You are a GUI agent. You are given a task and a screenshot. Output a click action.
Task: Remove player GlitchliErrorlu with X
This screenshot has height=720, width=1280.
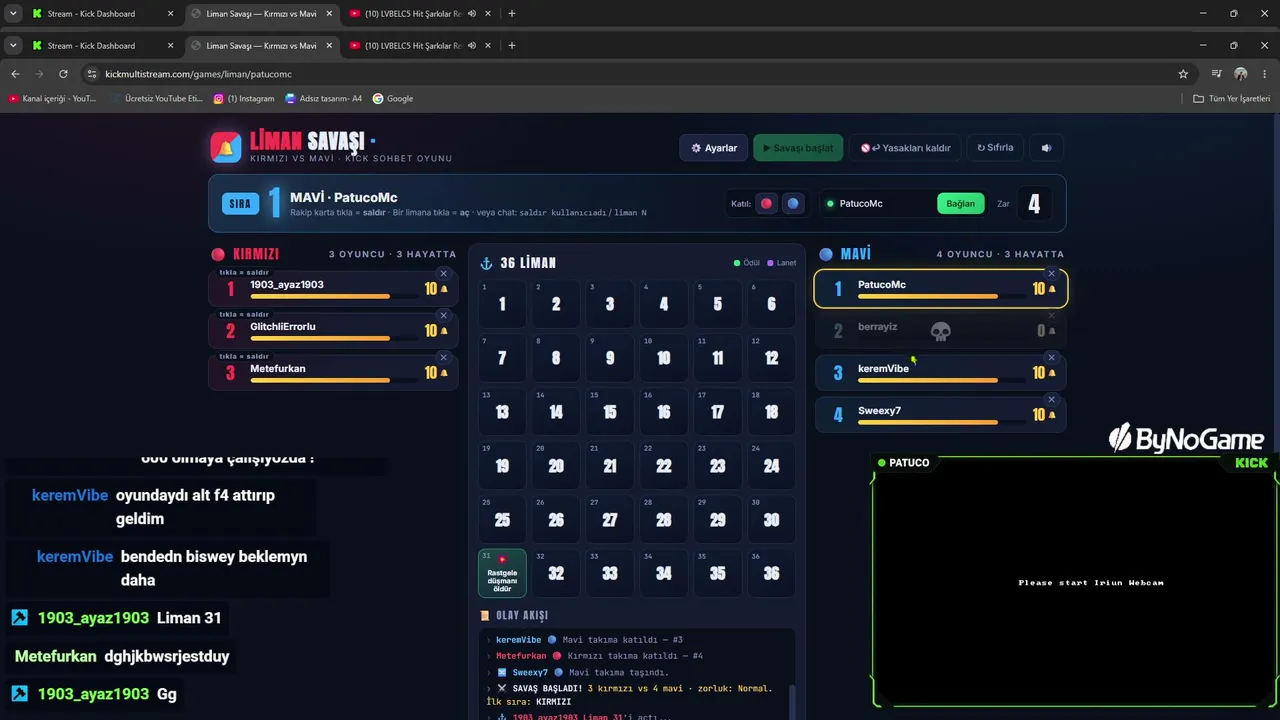pos(444,315)
